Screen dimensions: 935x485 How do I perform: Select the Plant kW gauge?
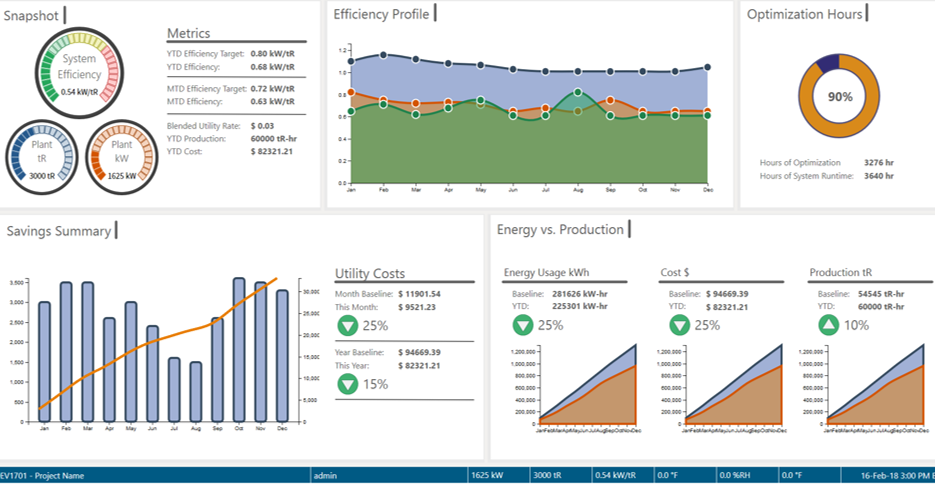point(120,156)
